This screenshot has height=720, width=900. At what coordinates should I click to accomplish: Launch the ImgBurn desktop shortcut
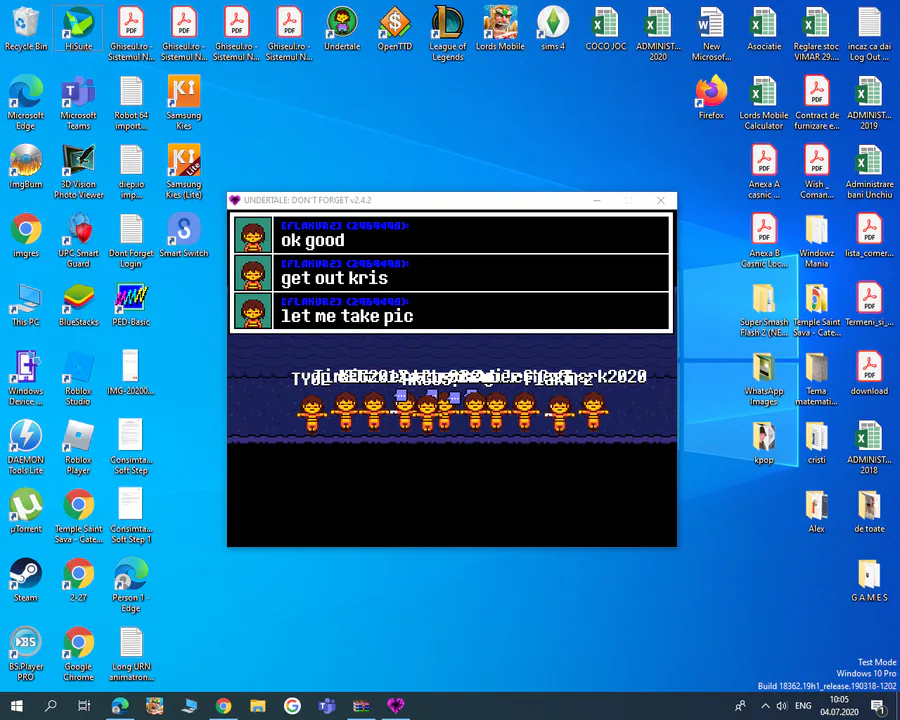coord(26,167)
